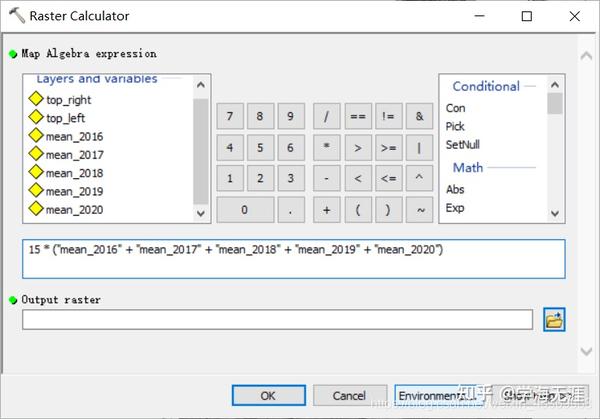The height and width of the screenshot is (419, 600).
Task: Choose the Abs math function
Action: pyautogui.click(x=455, y=189)
